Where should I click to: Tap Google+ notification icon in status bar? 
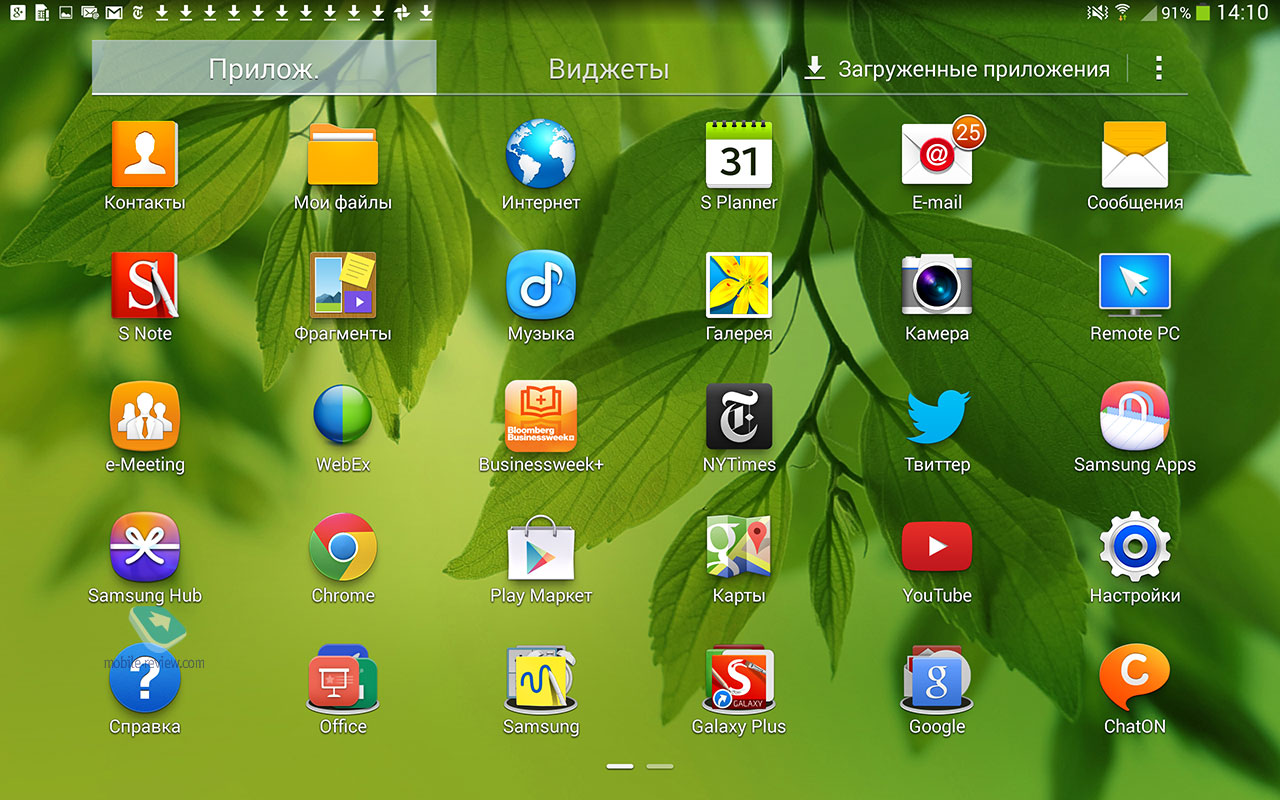tap(18, 13)
